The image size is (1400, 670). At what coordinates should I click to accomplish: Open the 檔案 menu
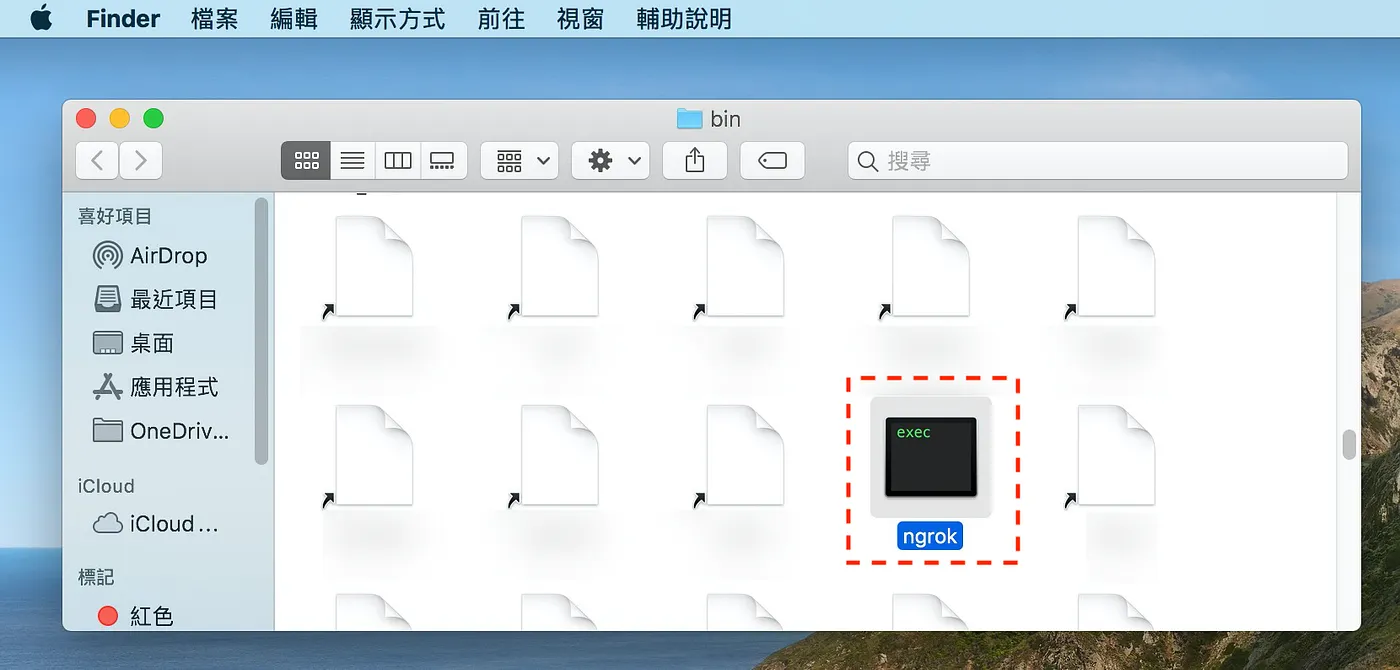[214, 19]
